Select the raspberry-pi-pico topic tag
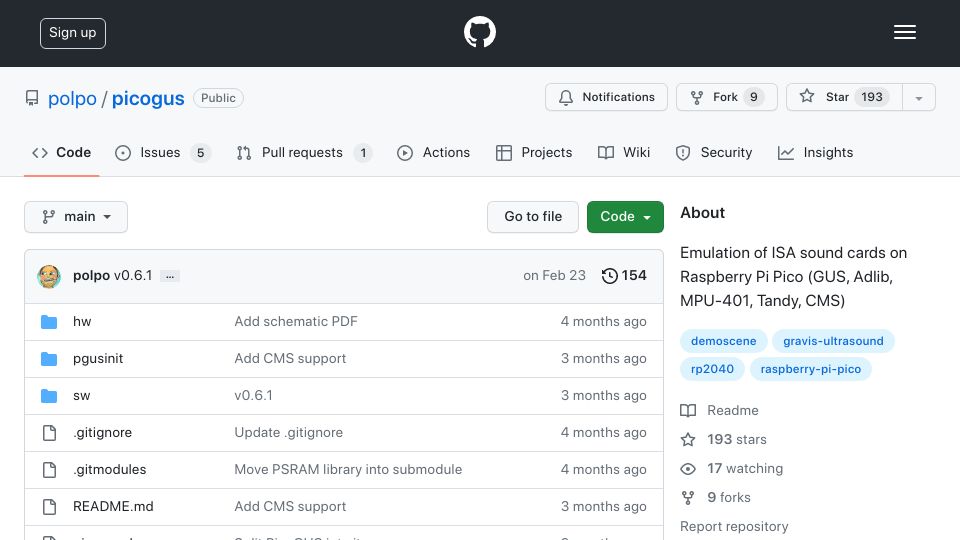 tap(811, 369)
